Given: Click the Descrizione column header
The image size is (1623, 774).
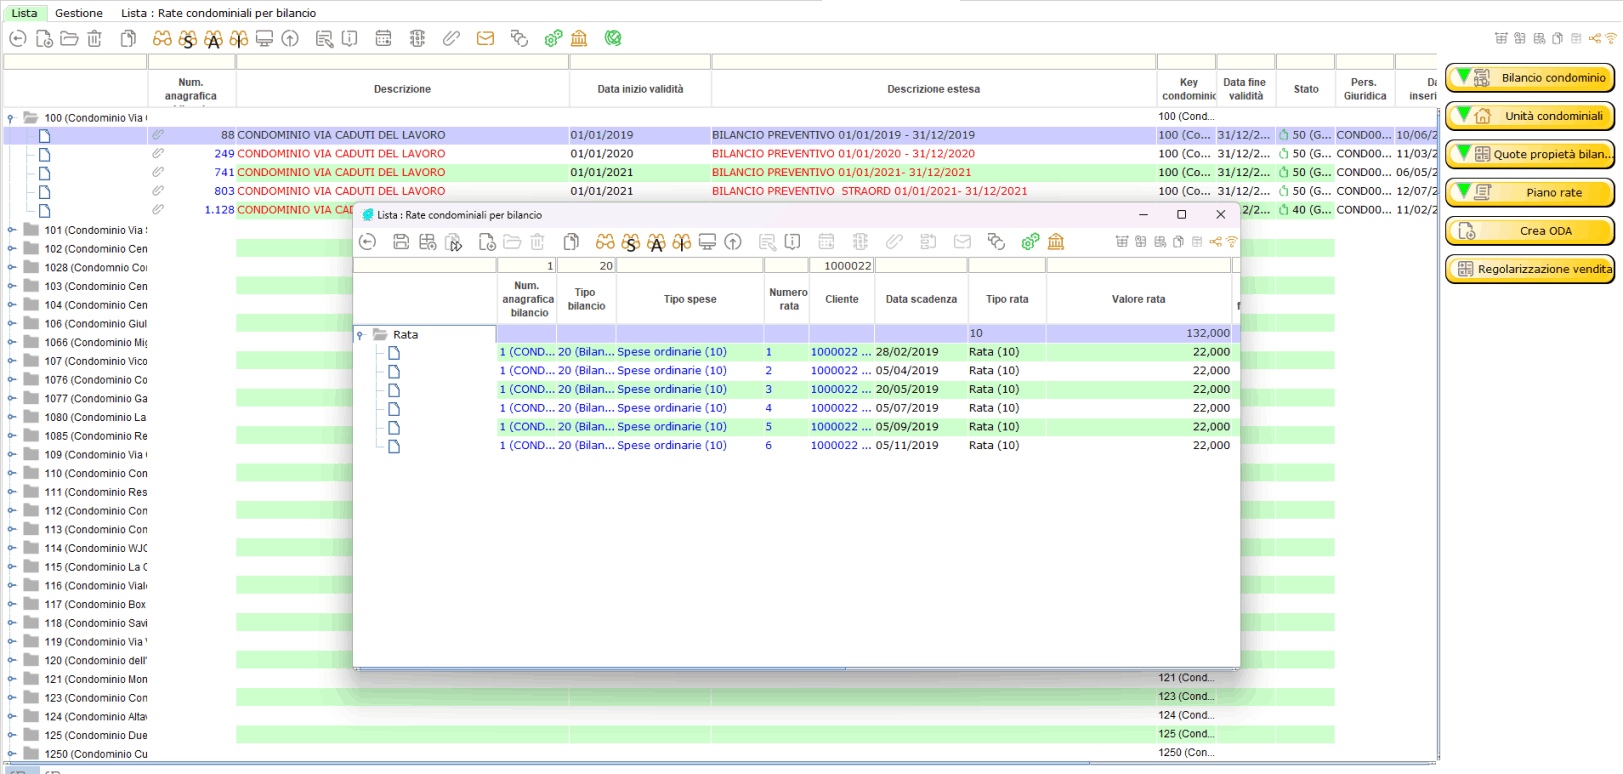Looking at the screenshot, I should point(402,89).
